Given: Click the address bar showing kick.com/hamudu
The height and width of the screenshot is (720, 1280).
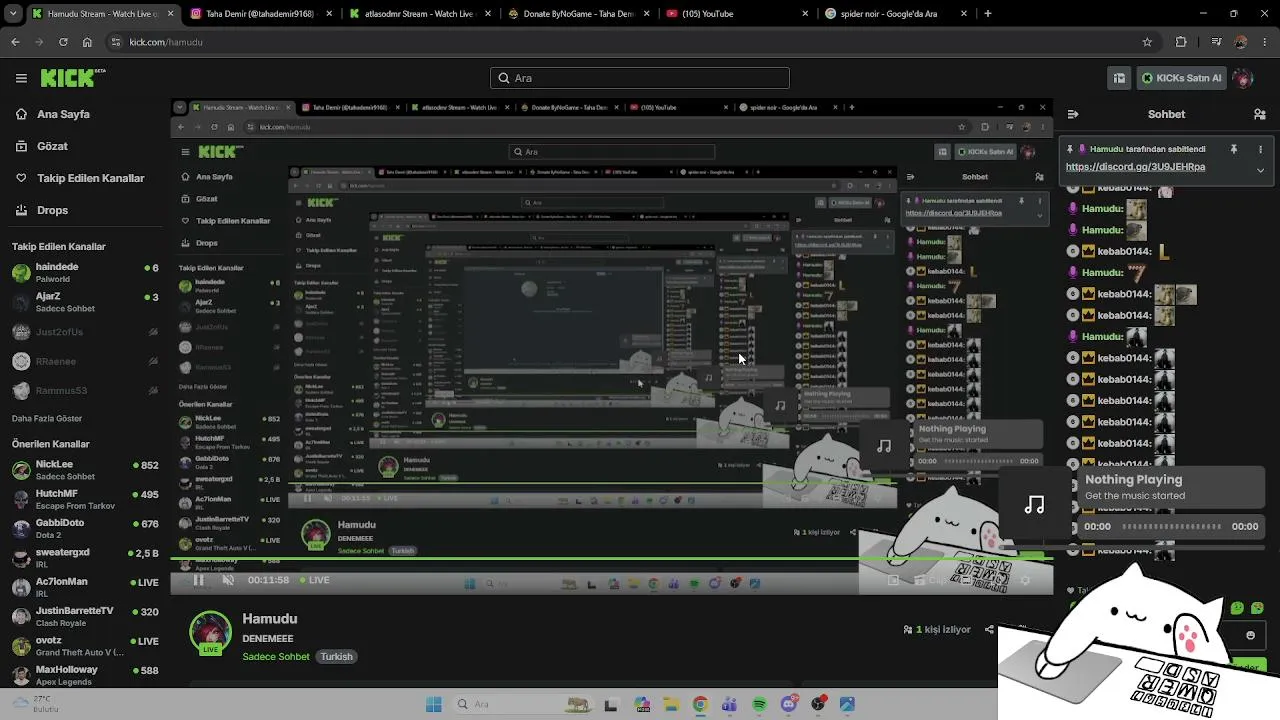Looking at the screenshot, I should tap(630, 42).
